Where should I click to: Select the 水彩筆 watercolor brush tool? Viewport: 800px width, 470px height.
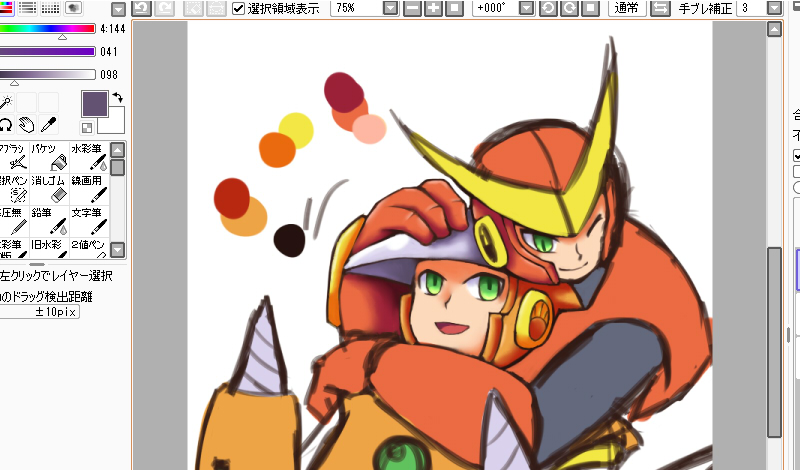coord(89,157)
